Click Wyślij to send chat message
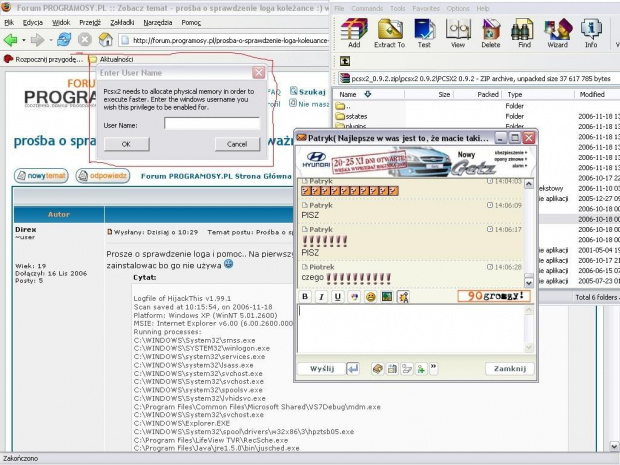The height and width of the screenshot is (465, 620). [x=322, y=369]
